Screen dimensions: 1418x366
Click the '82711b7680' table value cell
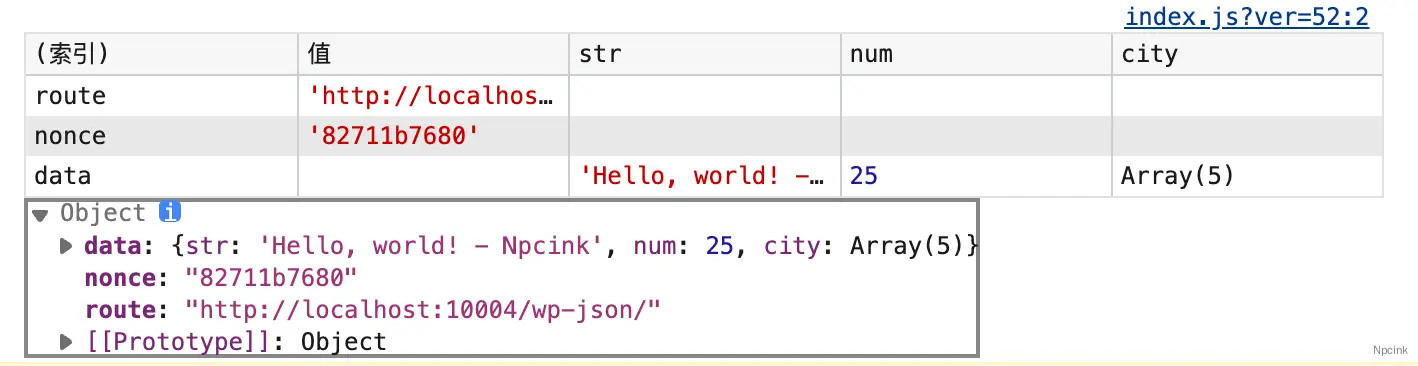(434, 136)
